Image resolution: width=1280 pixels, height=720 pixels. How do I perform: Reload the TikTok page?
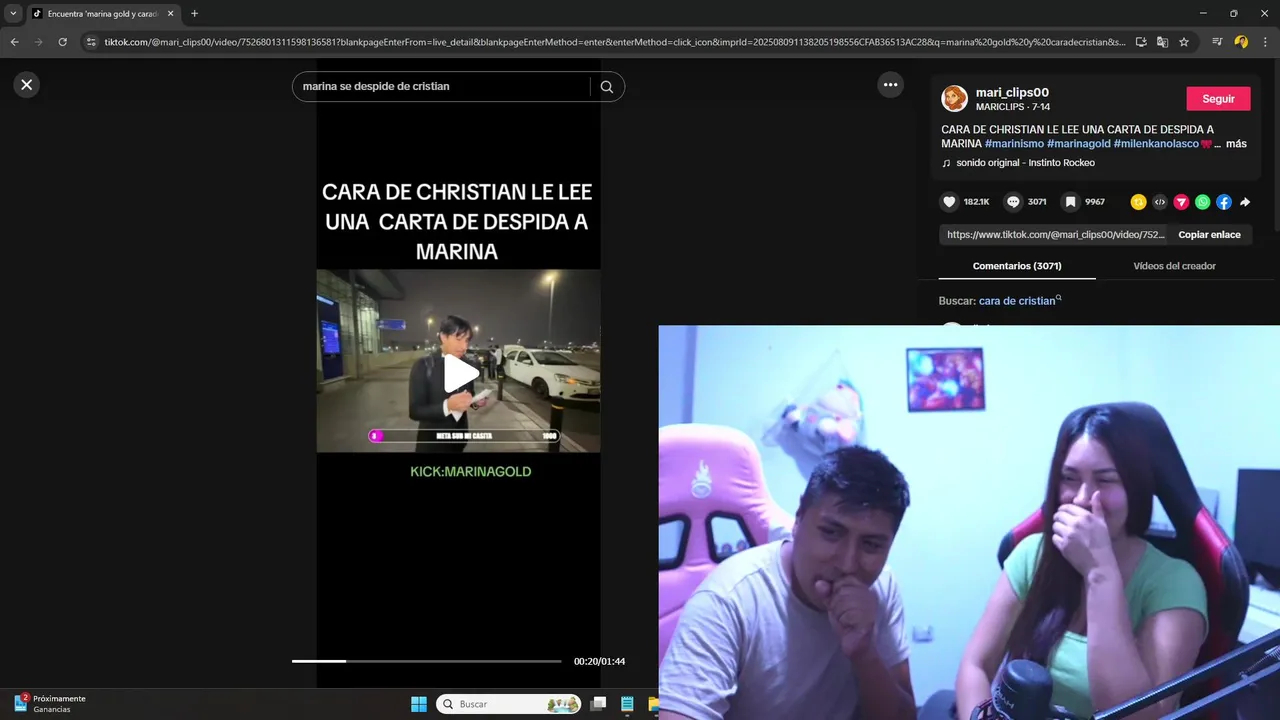(62, 42)
